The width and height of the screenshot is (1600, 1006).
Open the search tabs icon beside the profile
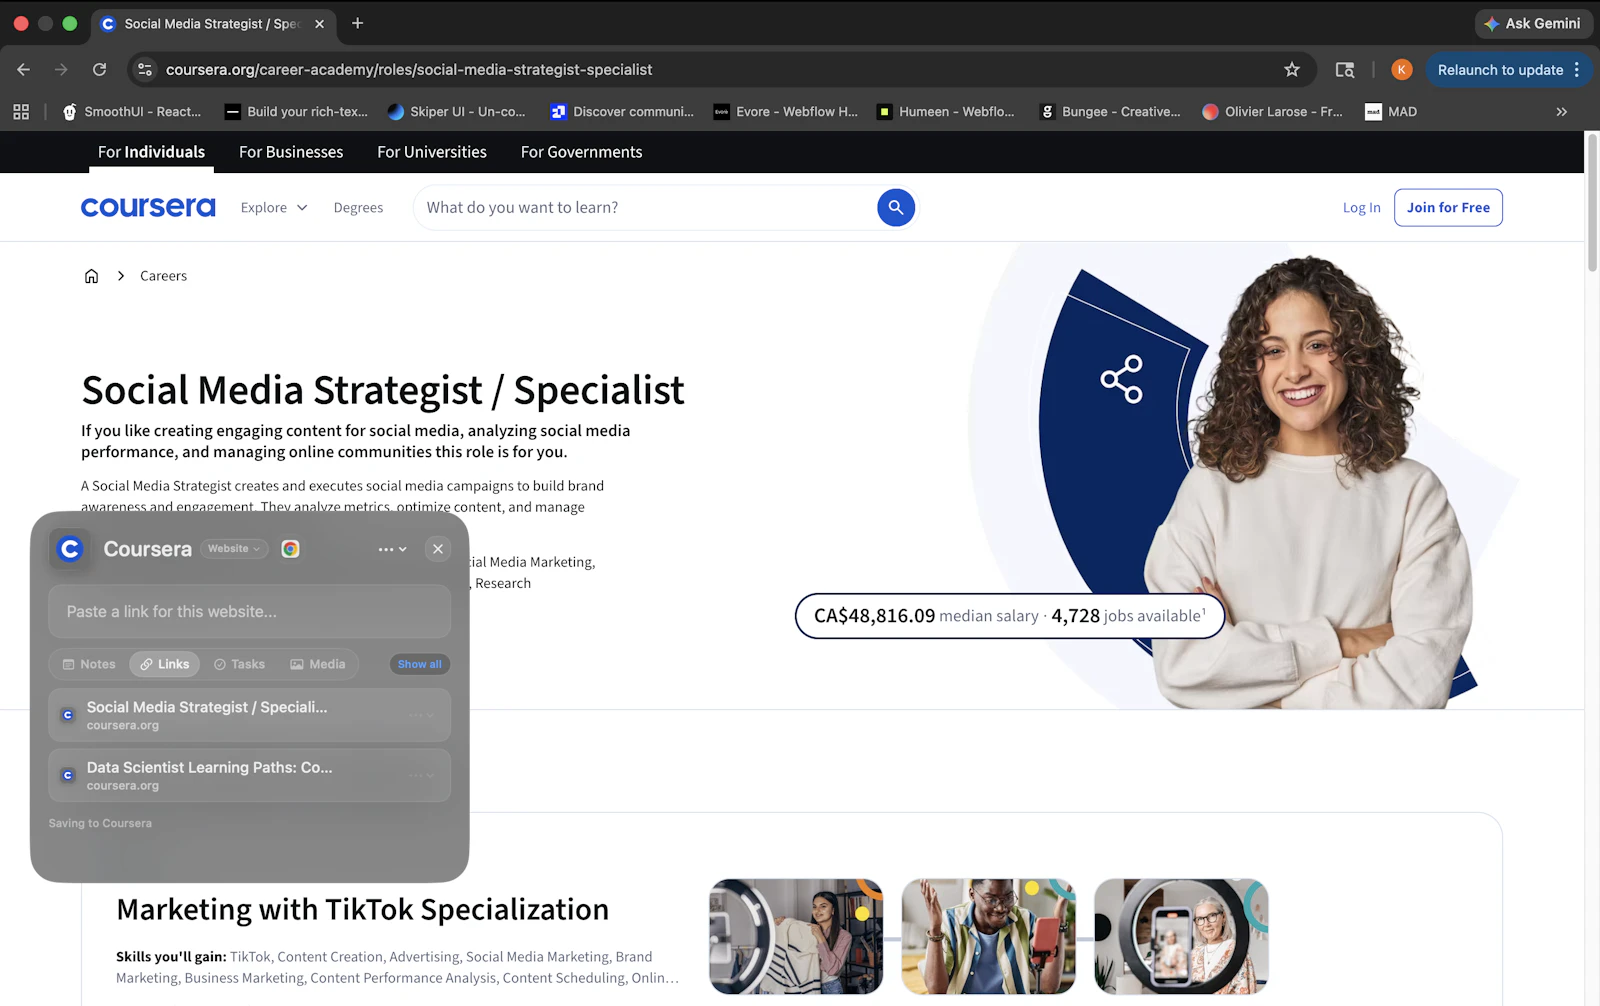click(1345, 70)
